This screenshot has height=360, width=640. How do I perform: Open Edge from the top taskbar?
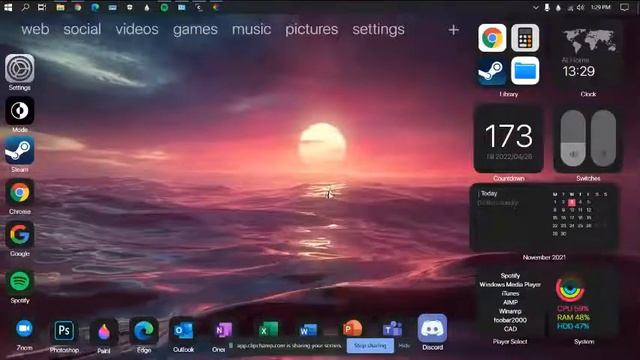pyautogui.click(x=95, y=7)
